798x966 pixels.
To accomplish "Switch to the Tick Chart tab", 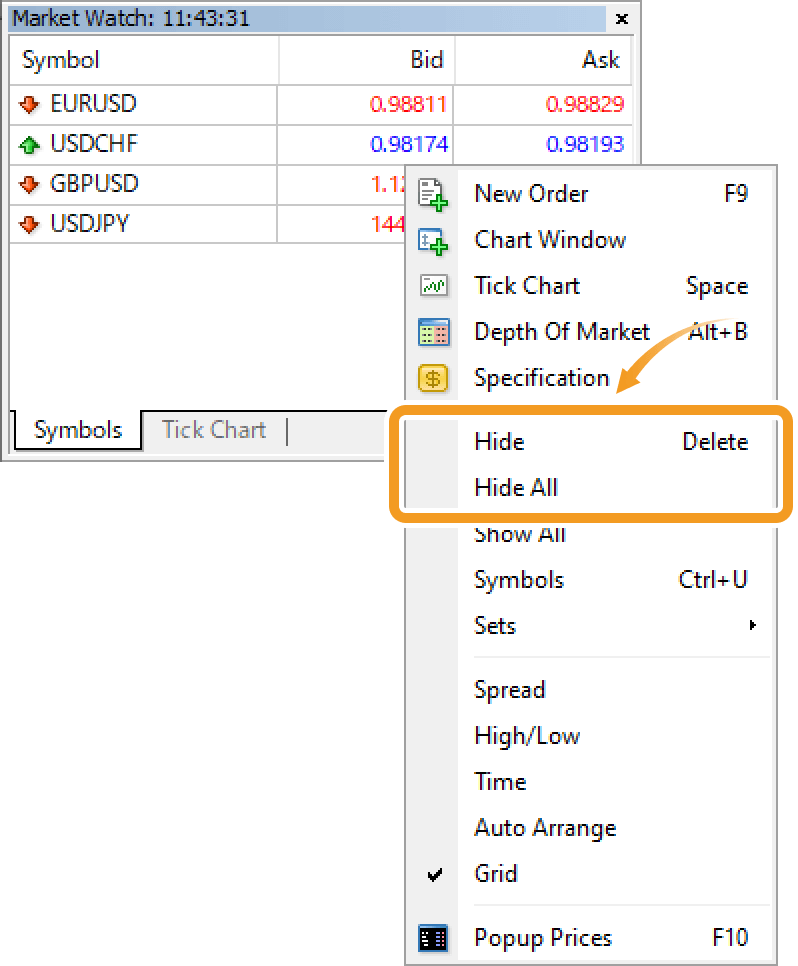I will click(x=214, y=429).
